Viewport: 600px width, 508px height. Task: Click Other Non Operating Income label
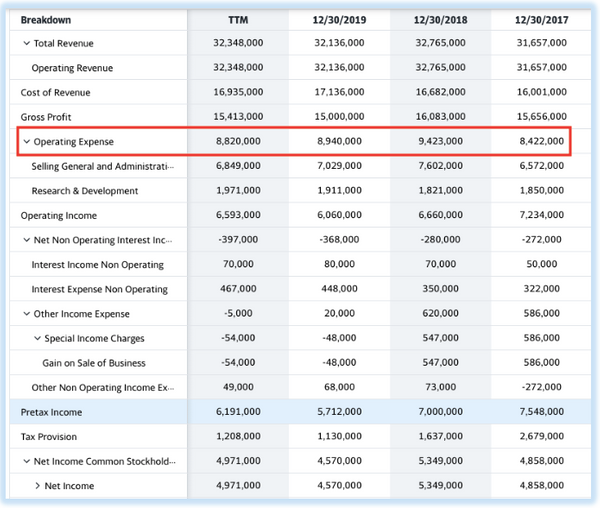click(x=103, y=388)
